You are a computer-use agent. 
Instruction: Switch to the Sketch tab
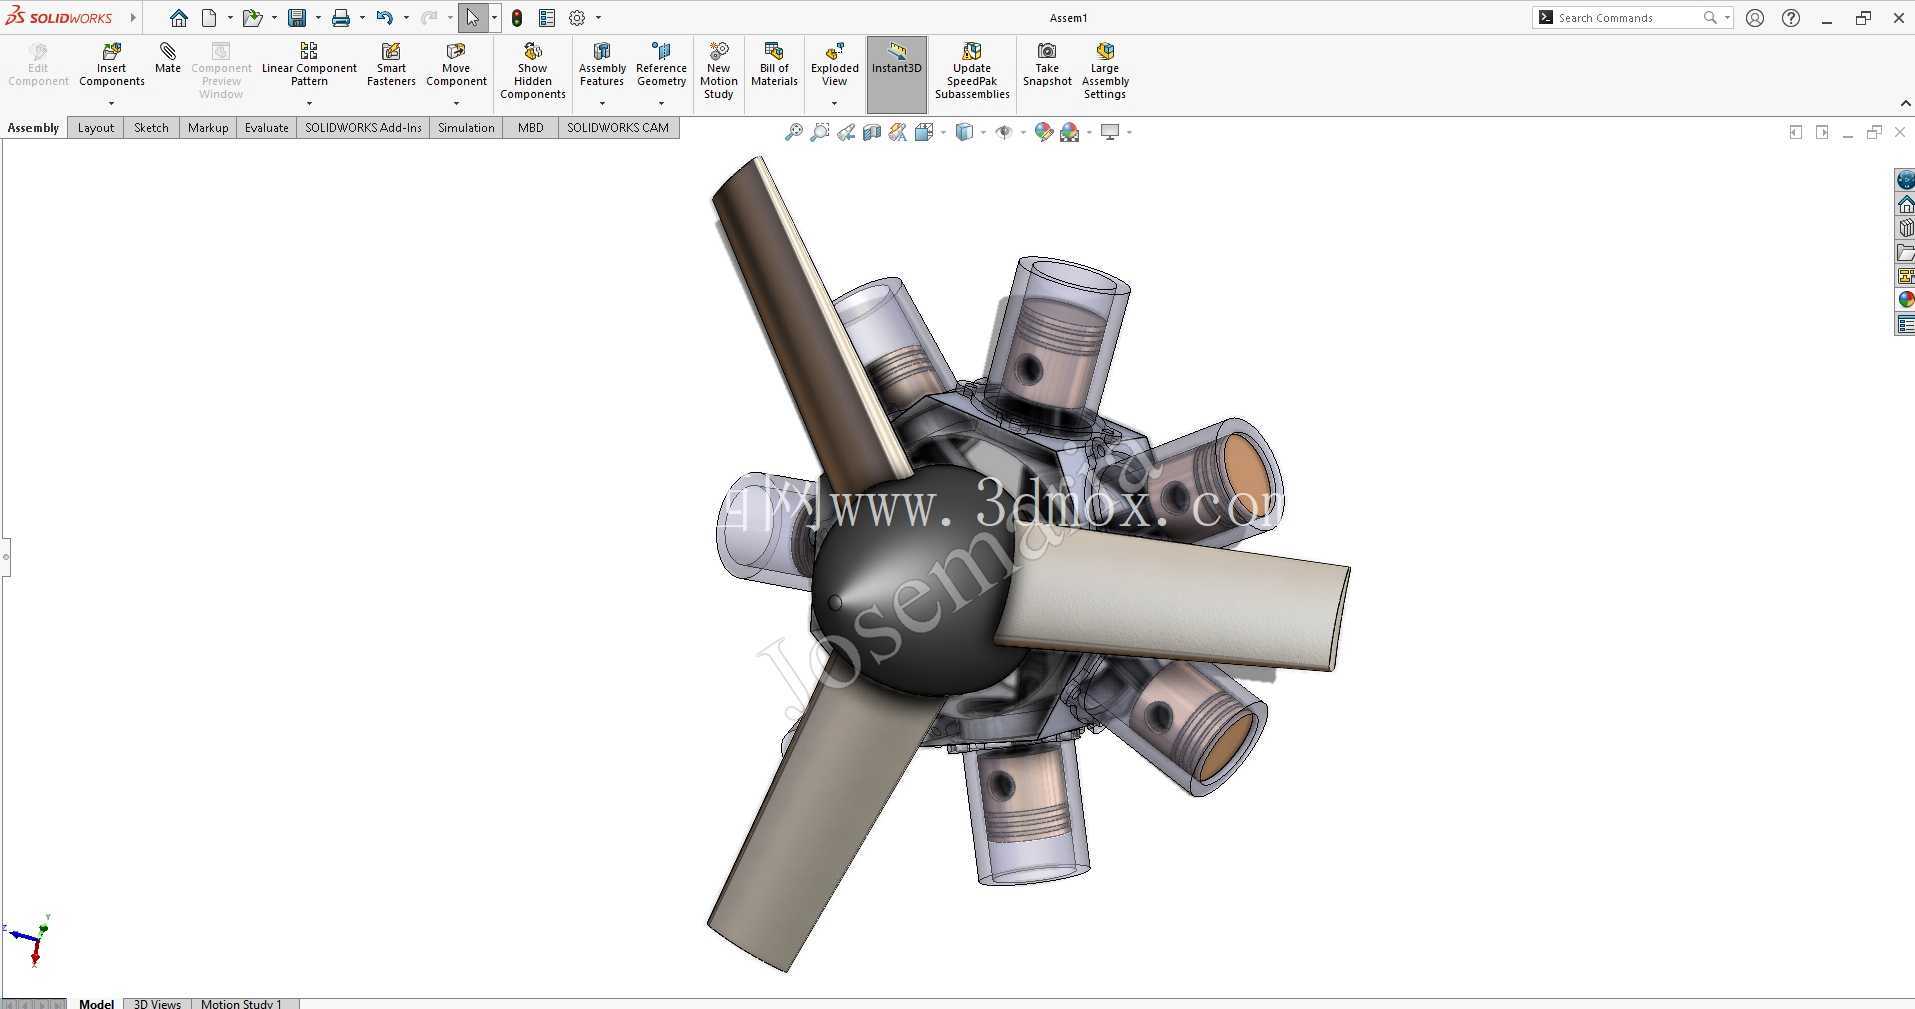click(151, 128)
